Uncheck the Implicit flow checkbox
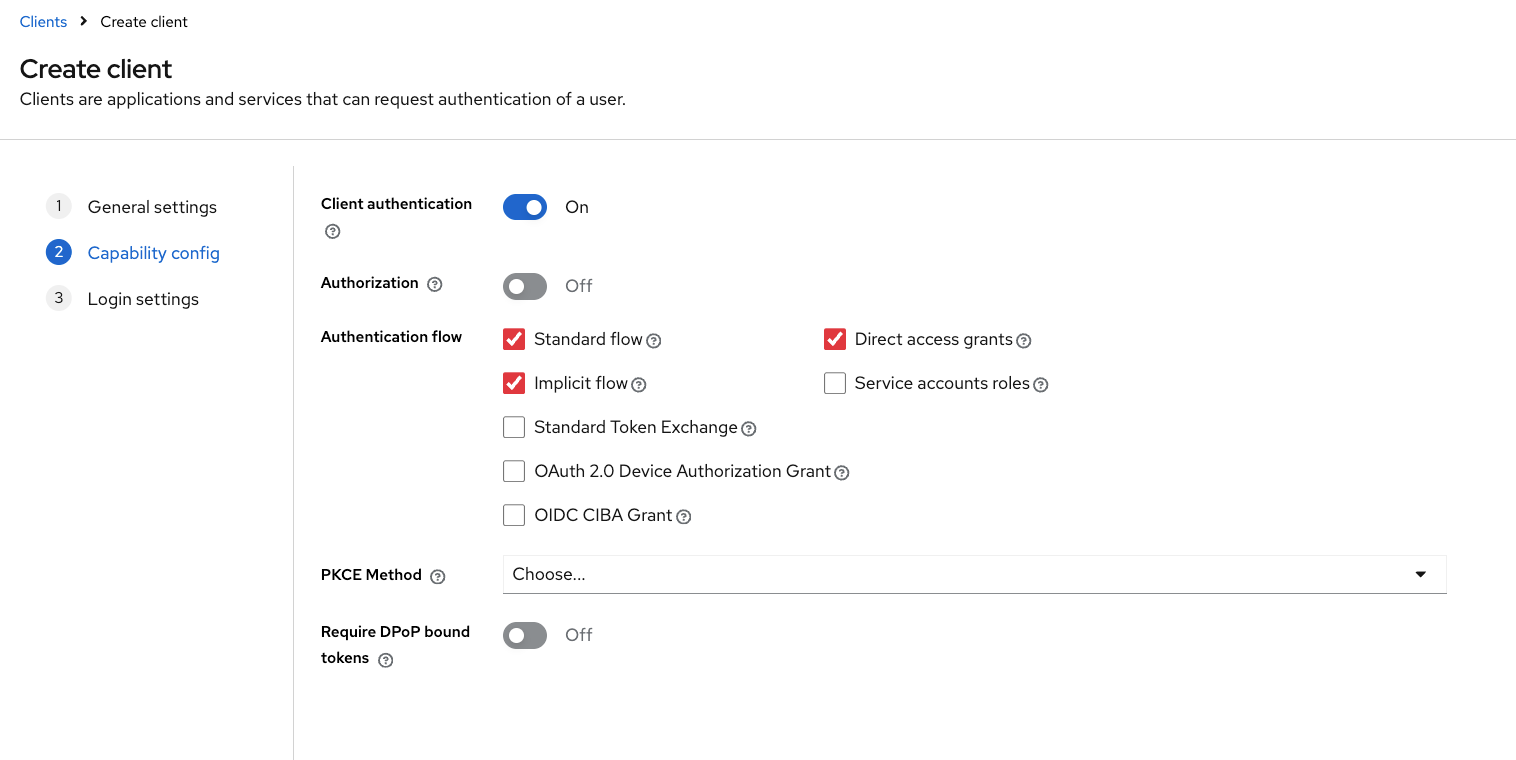 pos(514,383)
